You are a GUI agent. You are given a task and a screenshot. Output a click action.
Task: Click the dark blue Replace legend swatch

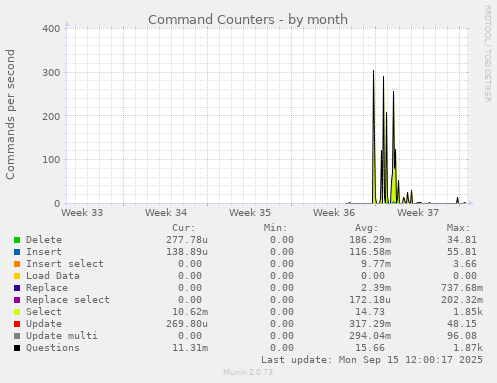click(17, 288)
